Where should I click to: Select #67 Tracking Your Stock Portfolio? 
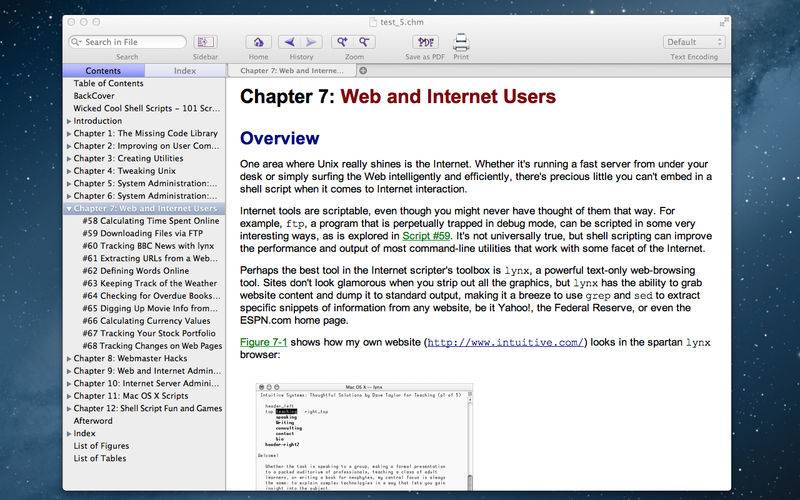[x=148, y=333]
